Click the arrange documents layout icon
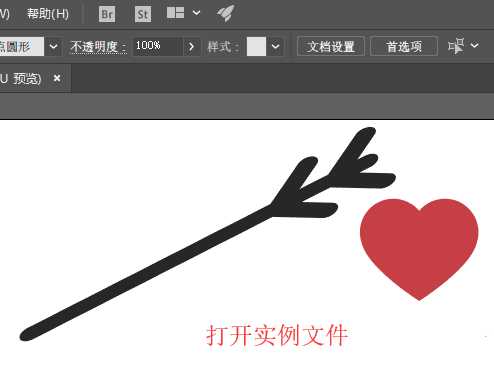Image resolution: width=494 pixels, height=392 pixels. tap(175, 13)
